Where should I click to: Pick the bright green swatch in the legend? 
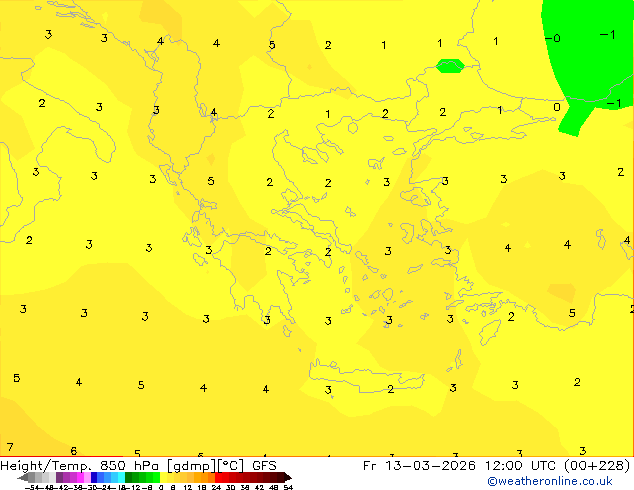[x=156, y=477]
